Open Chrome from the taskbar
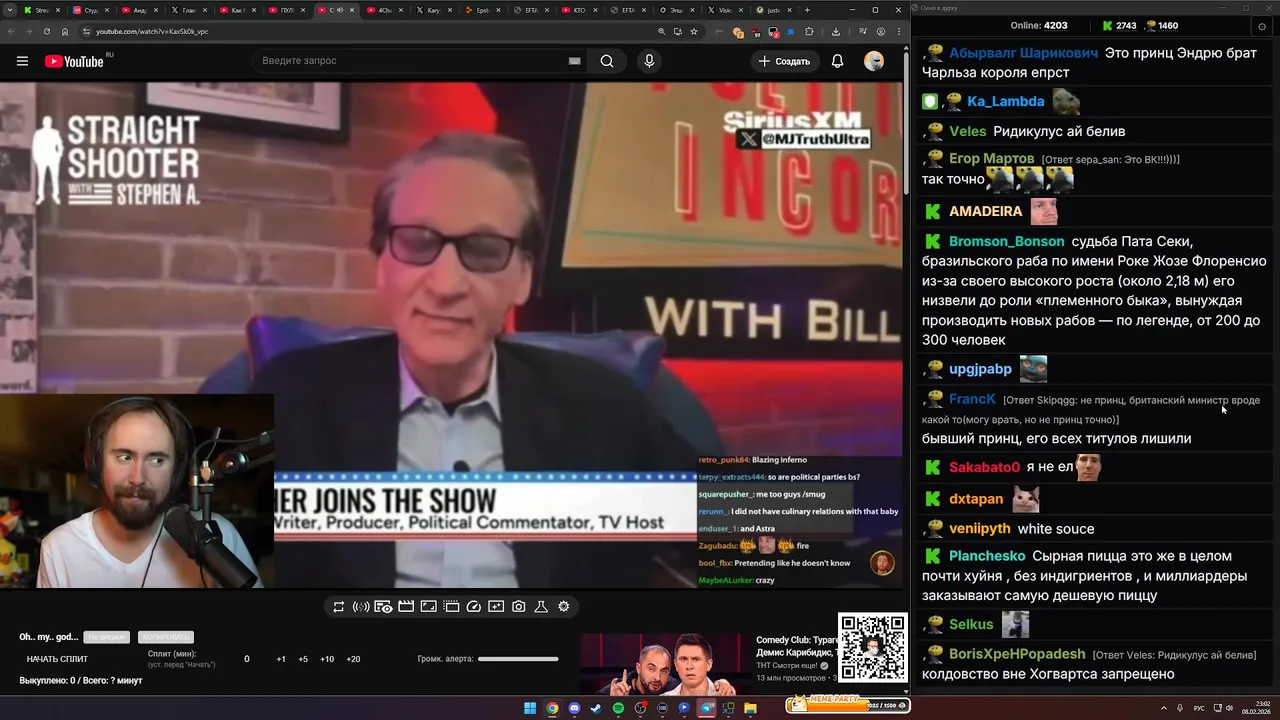The image size is (1280, 720). coord(552,708)
